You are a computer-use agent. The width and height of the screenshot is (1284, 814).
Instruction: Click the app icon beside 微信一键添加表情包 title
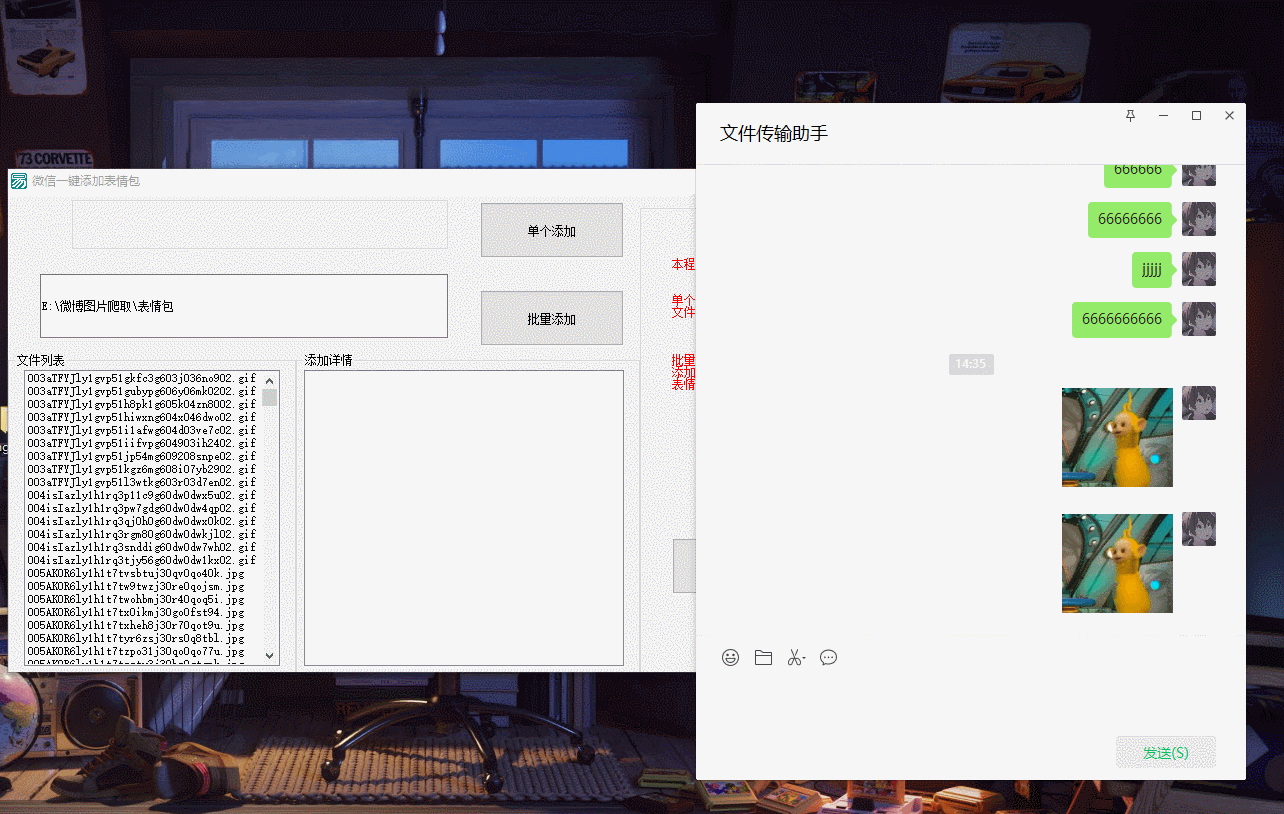(x=18, y=181)
